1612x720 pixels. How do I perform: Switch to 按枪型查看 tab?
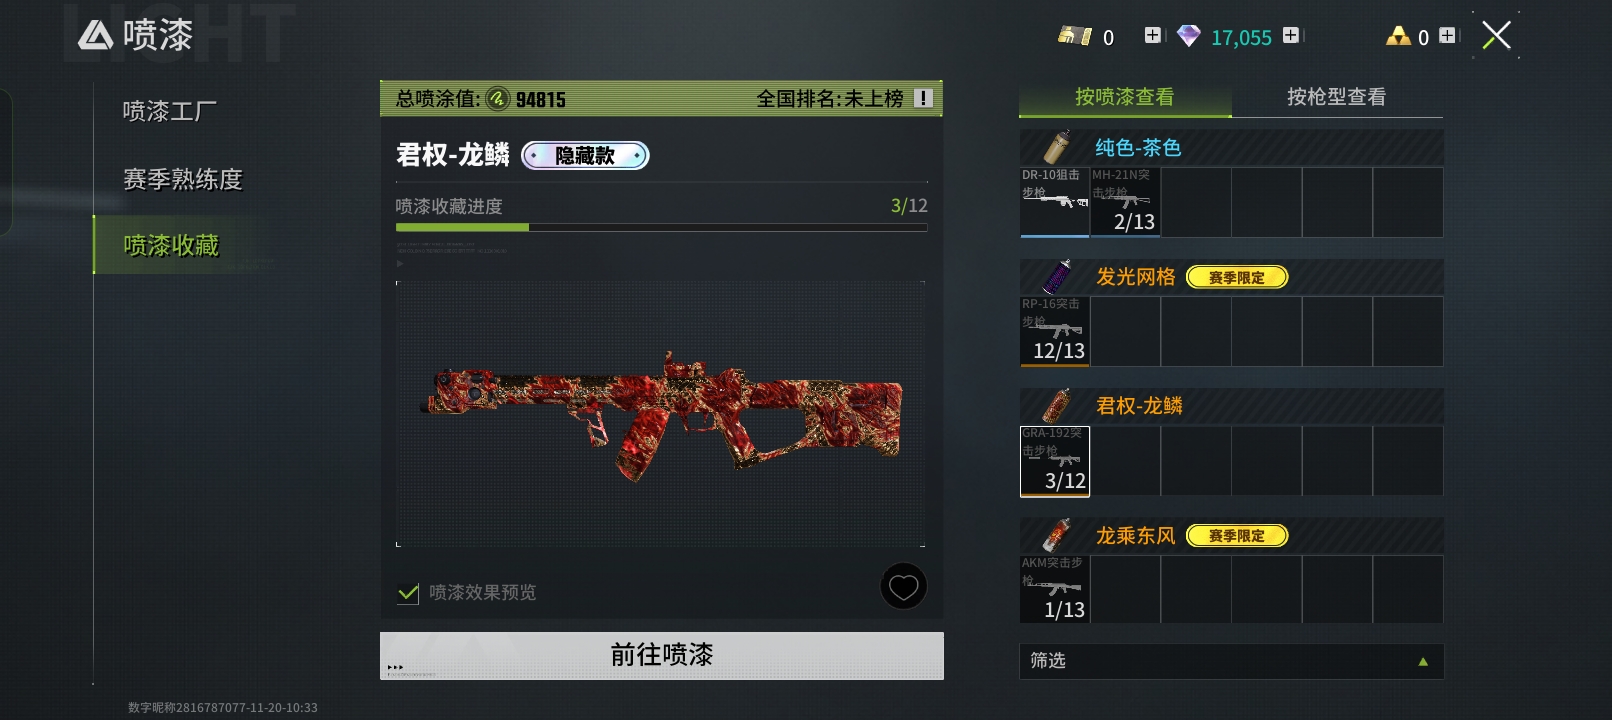[x=1336, y=97]
